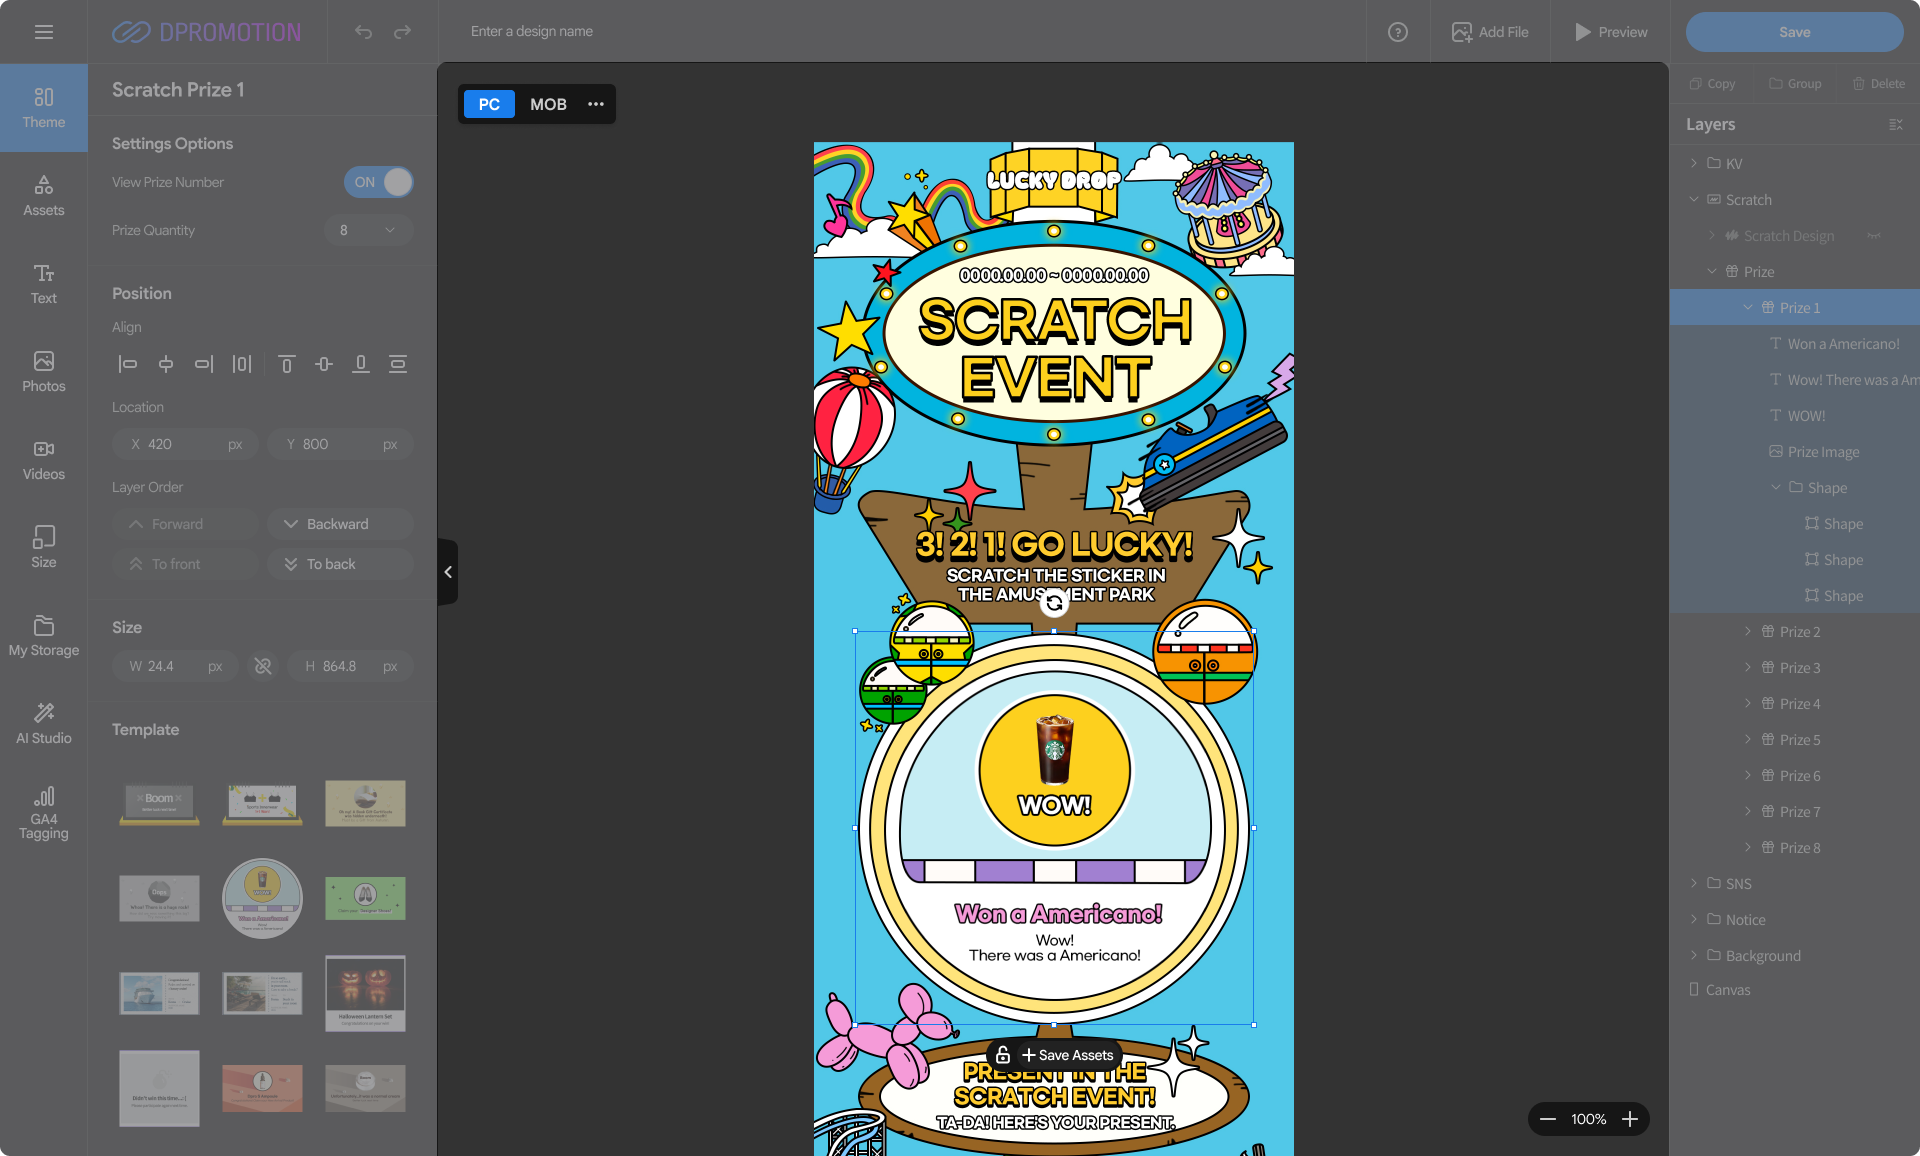The height and width of the screenshot is (1156, 1920).
Task: Open the Photos sidebar tab
Action: [x=44, y=371]
